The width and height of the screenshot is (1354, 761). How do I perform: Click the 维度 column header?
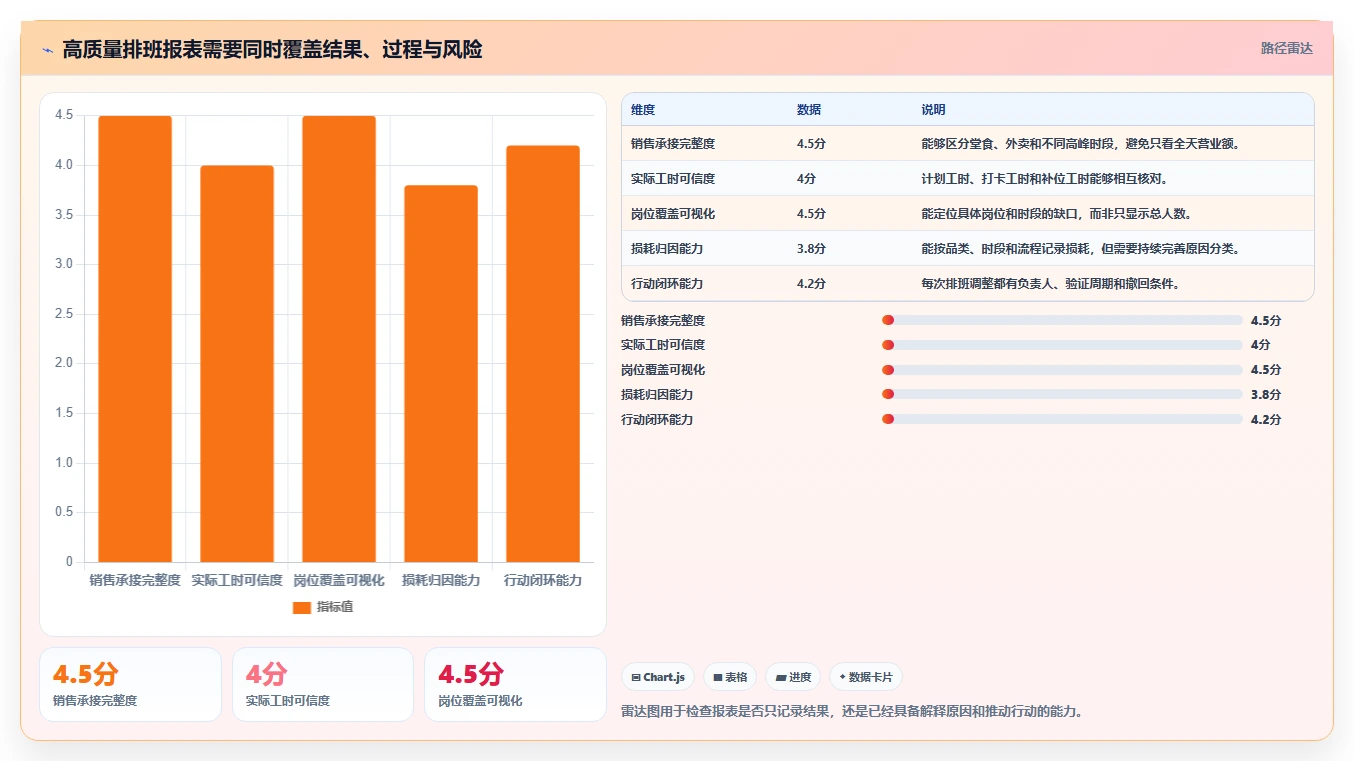coord(643,110)
